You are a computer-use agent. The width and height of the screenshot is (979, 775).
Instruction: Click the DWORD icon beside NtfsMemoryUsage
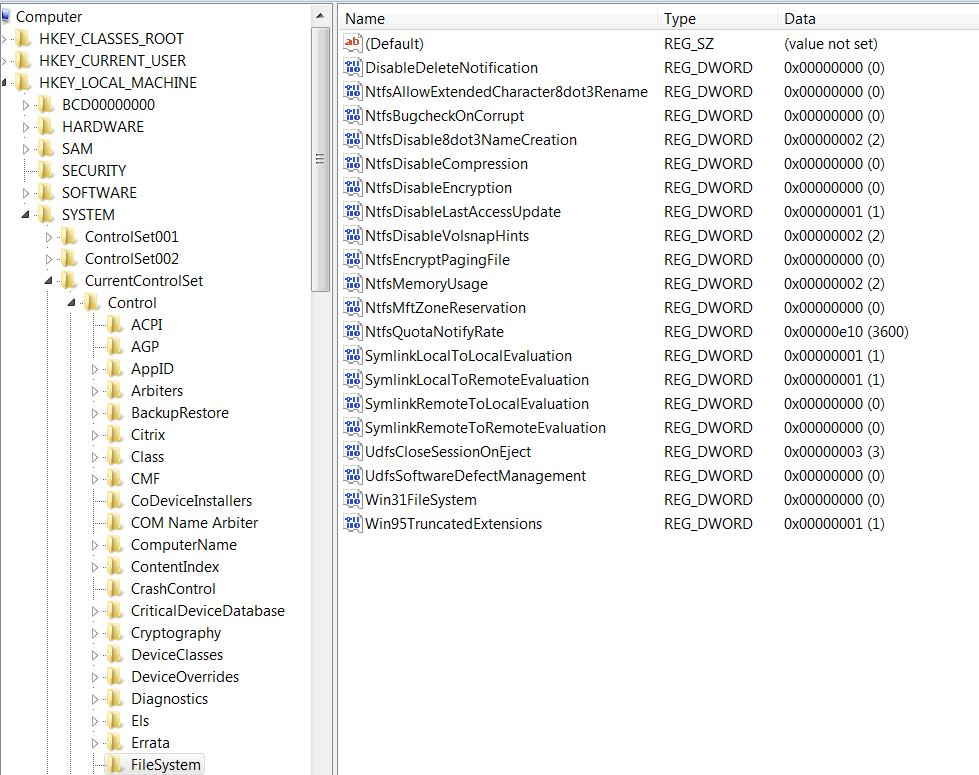[x=352, y=284]
